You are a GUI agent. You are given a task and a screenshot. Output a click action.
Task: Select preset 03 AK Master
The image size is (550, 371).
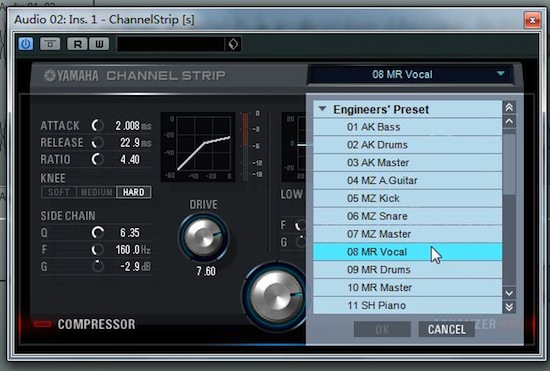pos(407,163)
